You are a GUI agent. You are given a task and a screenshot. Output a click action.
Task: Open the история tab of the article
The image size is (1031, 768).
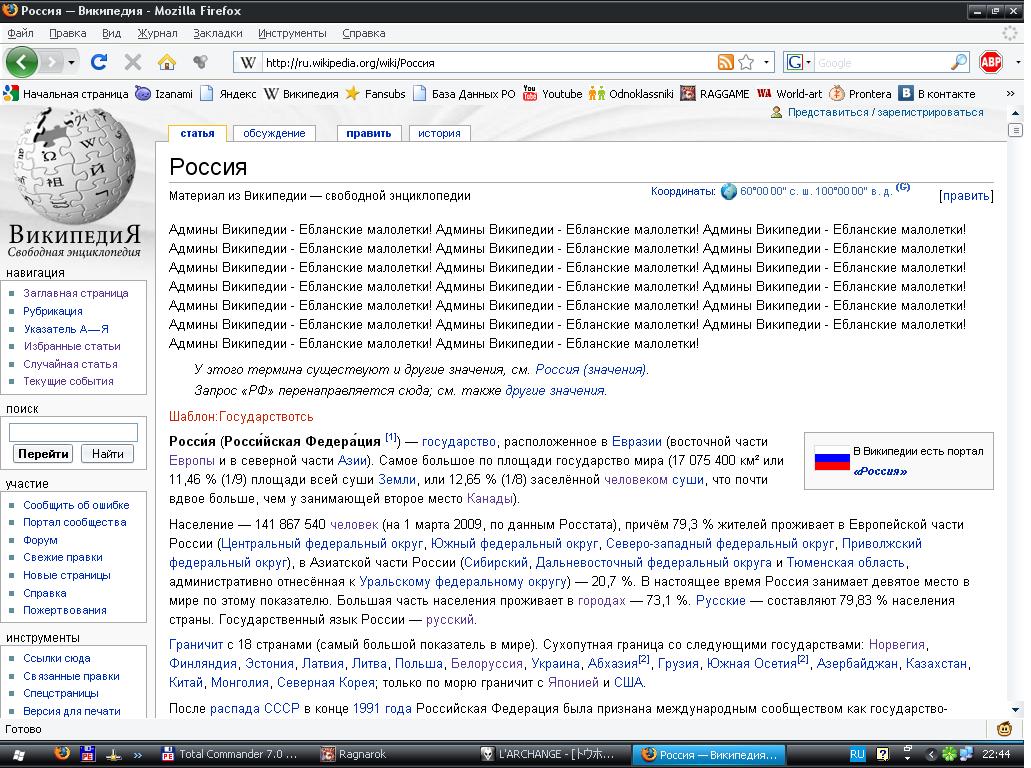pos(439,133)
